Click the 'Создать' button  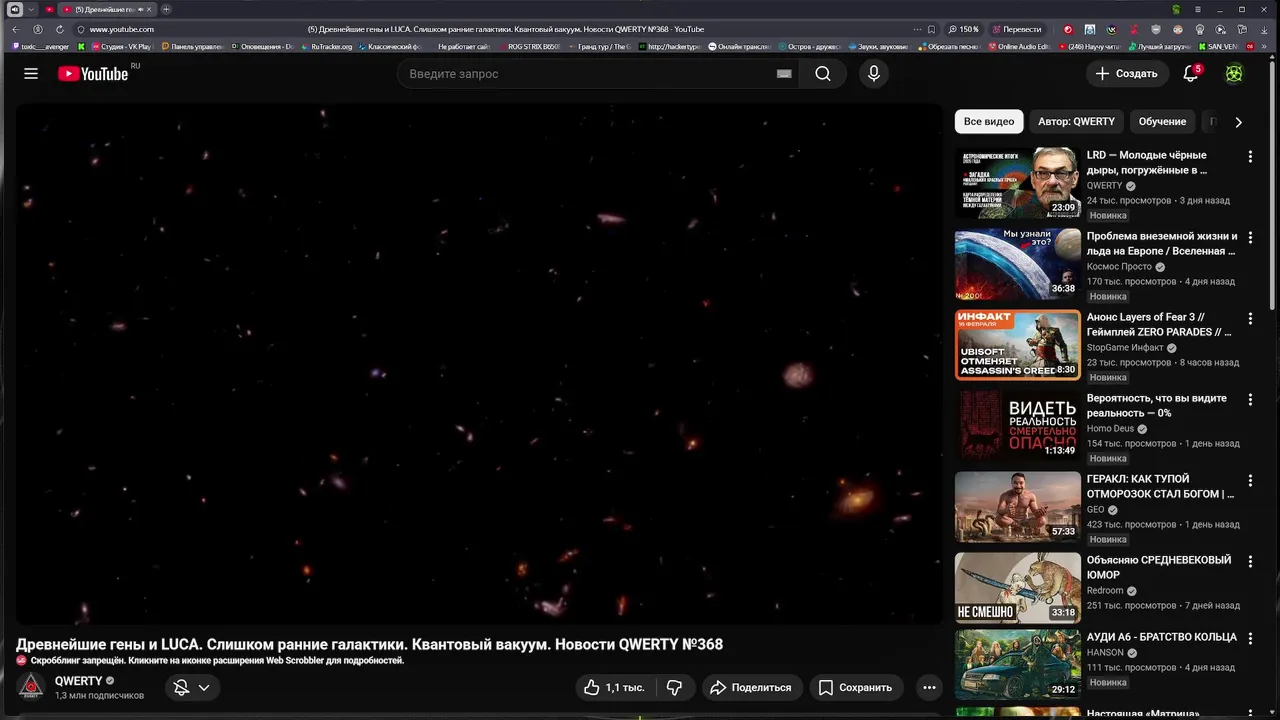pyautogui.click(x=1126, y=74)
